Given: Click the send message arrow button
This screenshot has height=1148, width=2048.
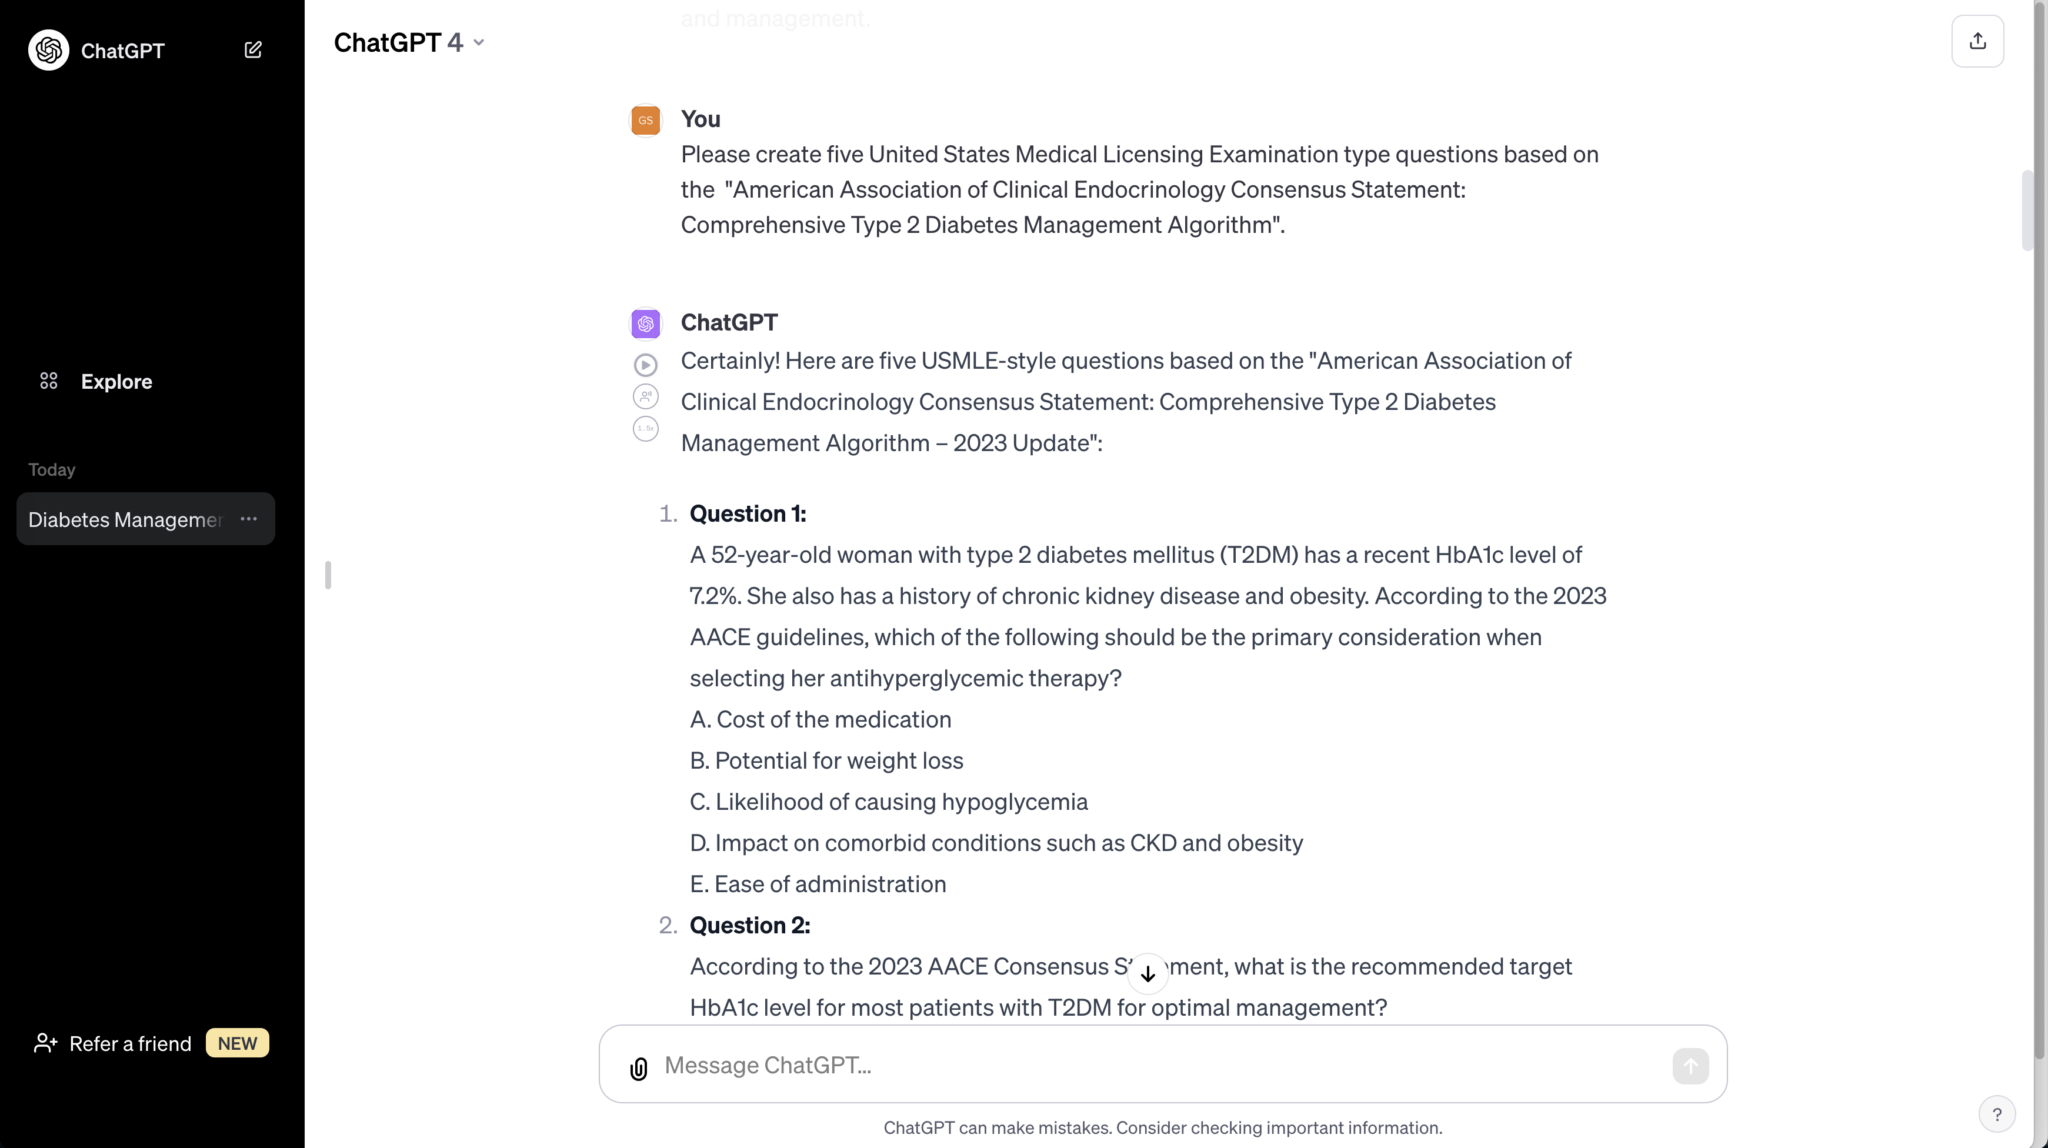Looking at the screenshot, I should tap(1690, 1066).
